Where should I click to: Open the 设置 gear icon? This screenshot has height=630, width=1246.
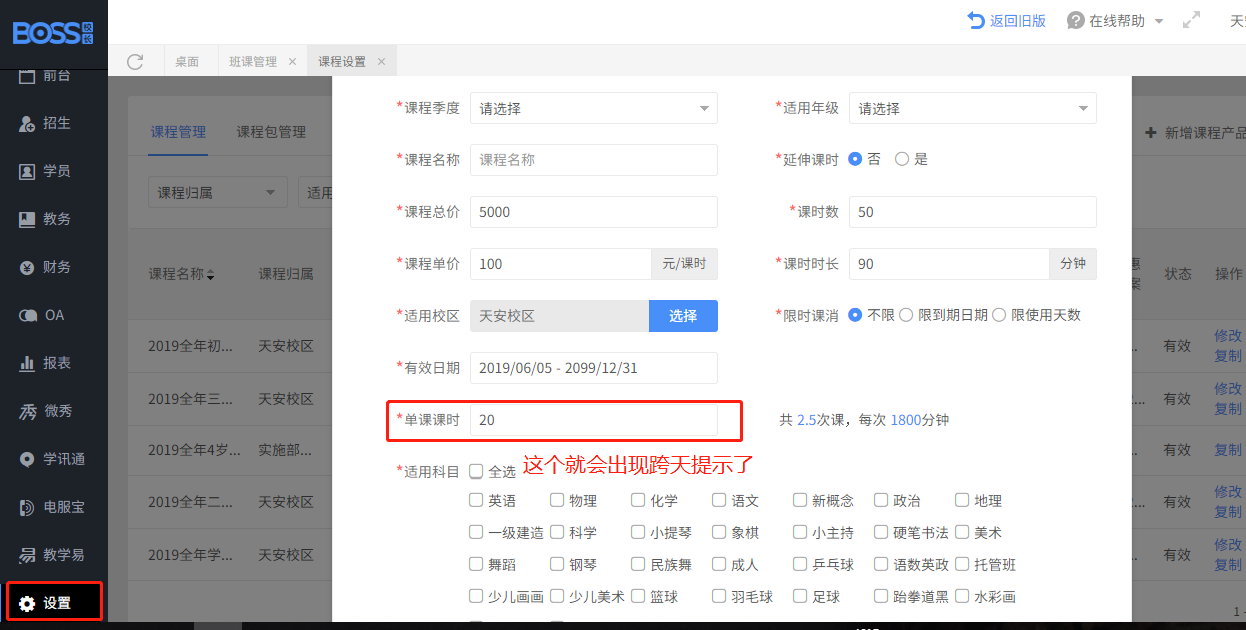(x=27, y=603)
